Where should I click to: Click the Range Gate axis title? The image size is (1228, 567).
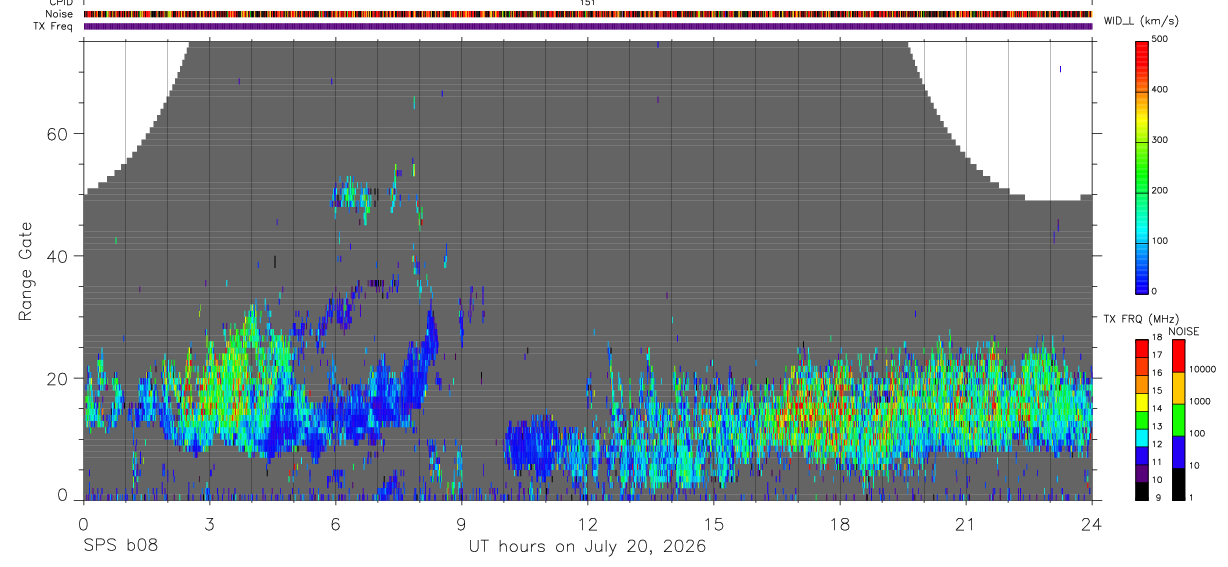point(26,272)
